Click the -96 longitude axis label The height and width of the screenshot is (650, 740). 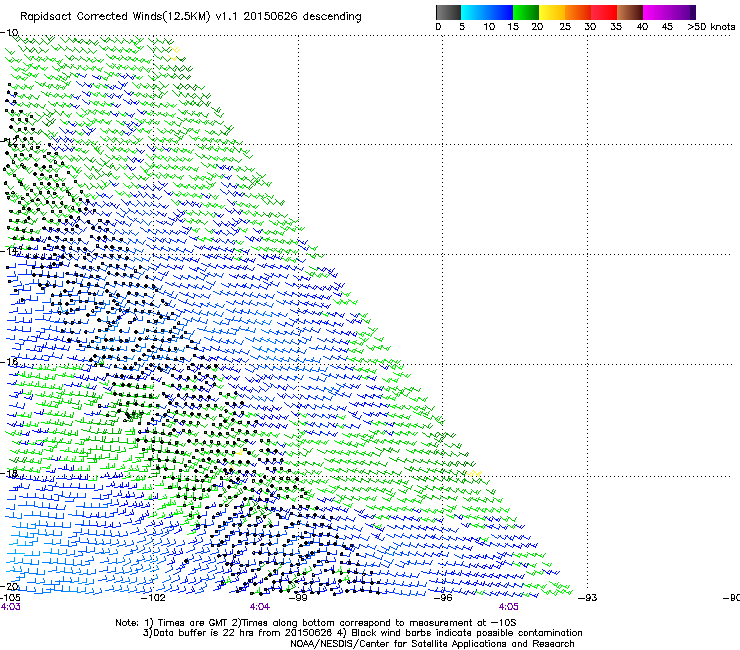coord(443,598)
